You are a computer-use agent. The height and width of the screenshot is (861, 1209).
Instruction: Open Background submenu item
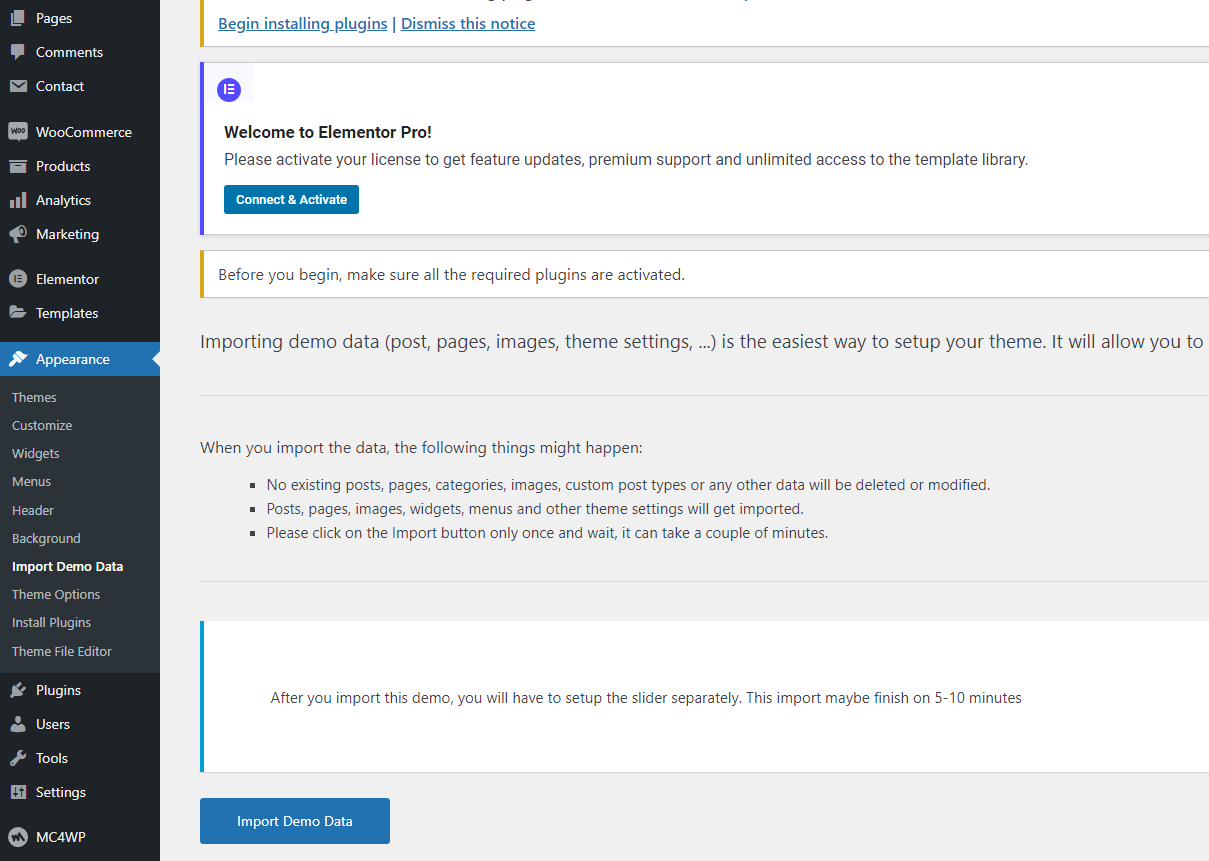point(46,538)
